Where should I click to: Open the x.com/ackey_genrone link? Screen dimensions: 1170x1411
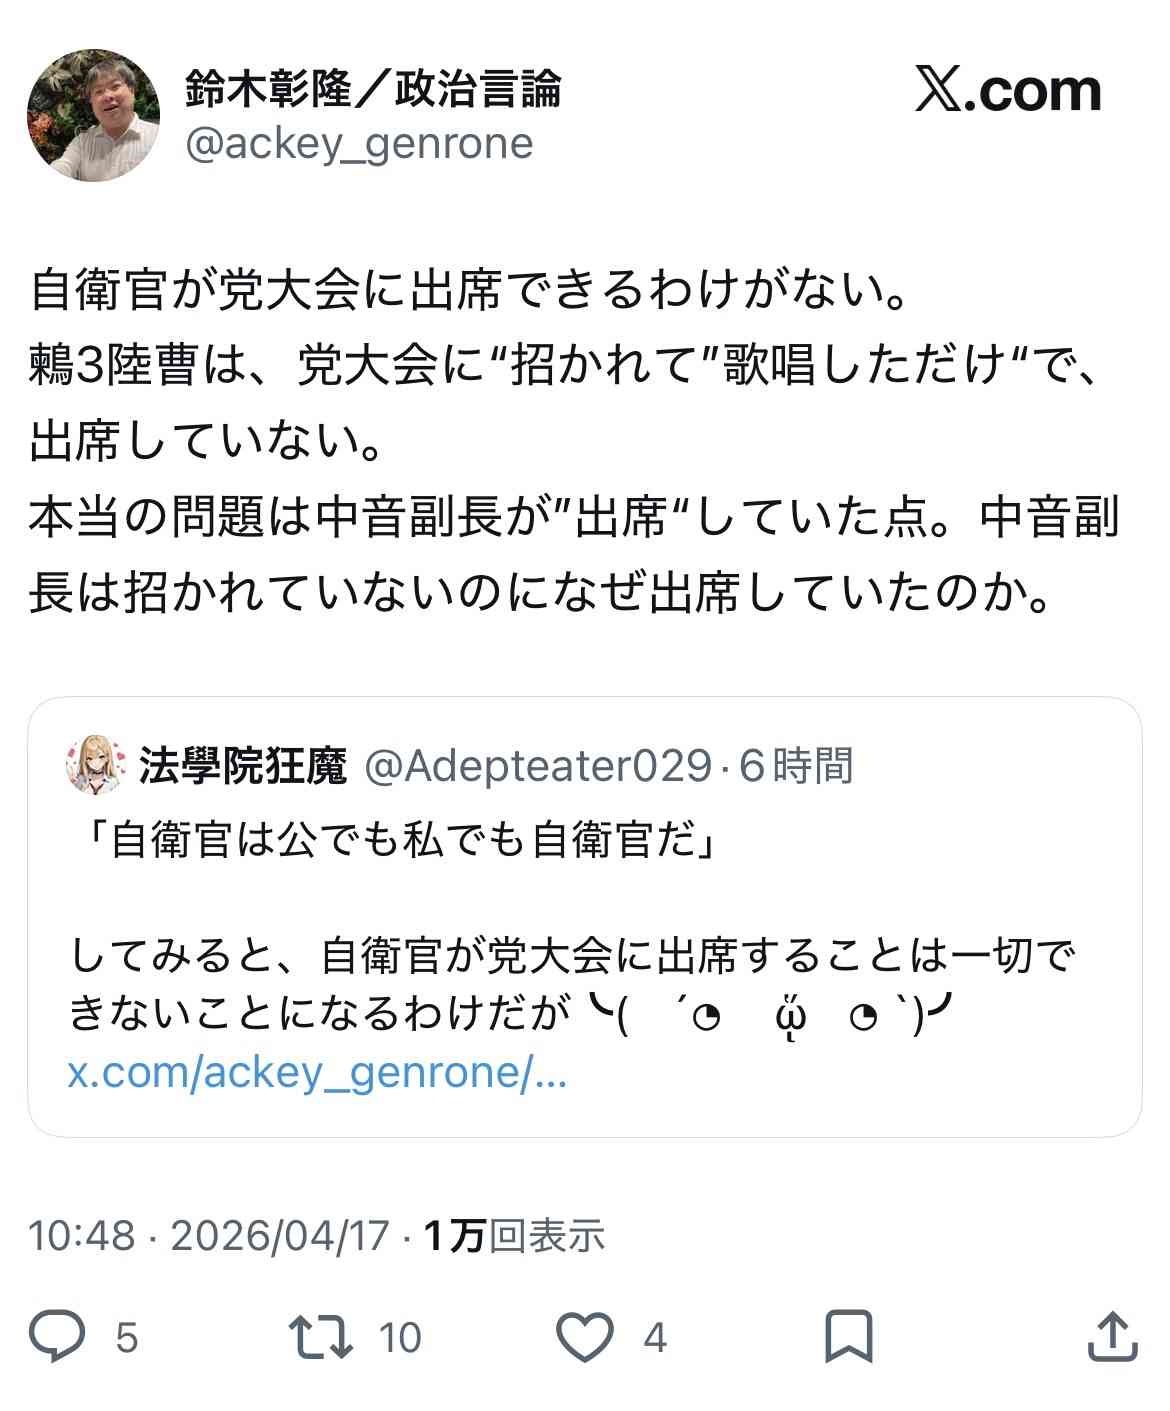317,1074
